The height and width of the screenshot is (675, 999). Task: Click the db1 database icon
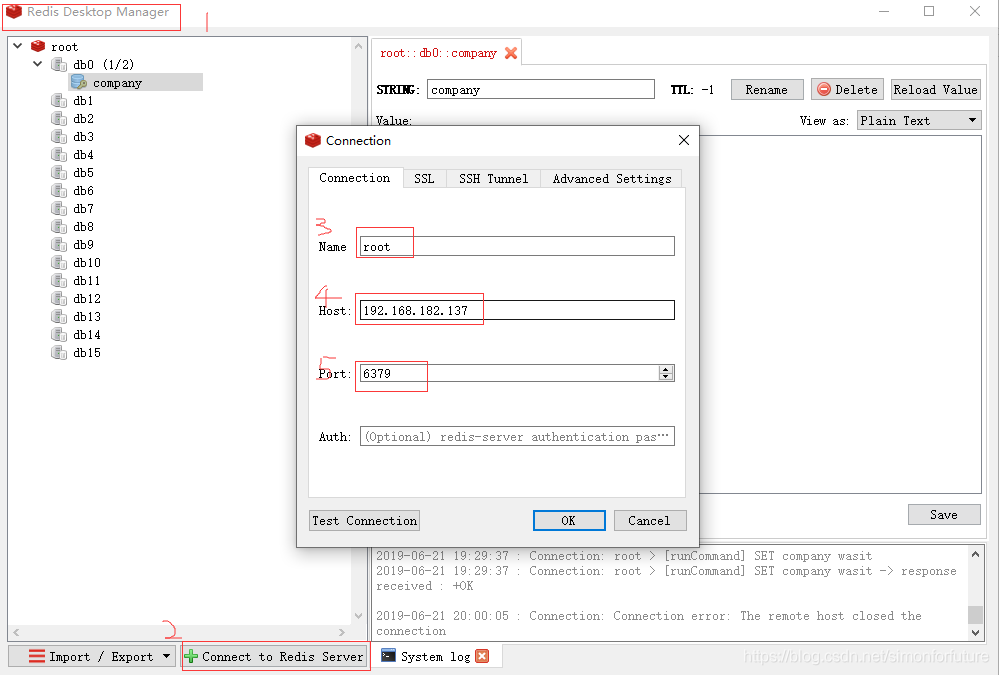[x=59, y=101]
